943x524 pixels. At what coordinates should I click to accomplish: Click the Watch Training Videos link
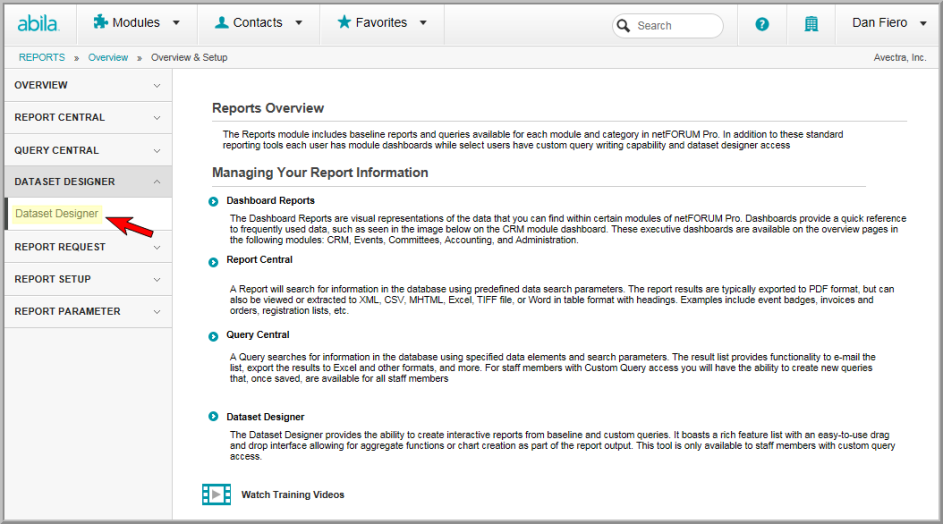[293, 495]
